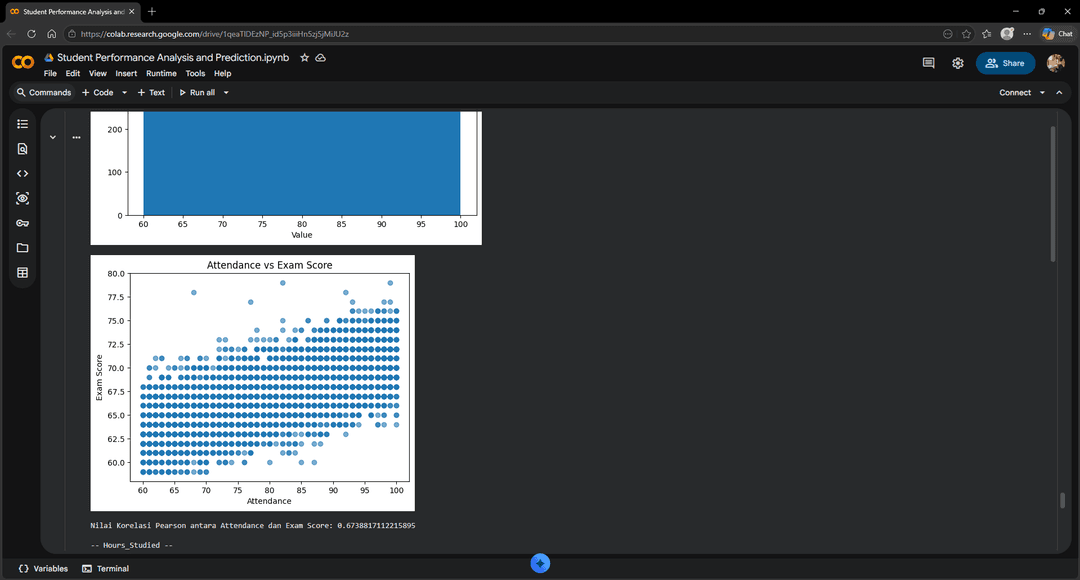Click the histogram plot image
The image size is (1080, 580).
coord(286,178)
